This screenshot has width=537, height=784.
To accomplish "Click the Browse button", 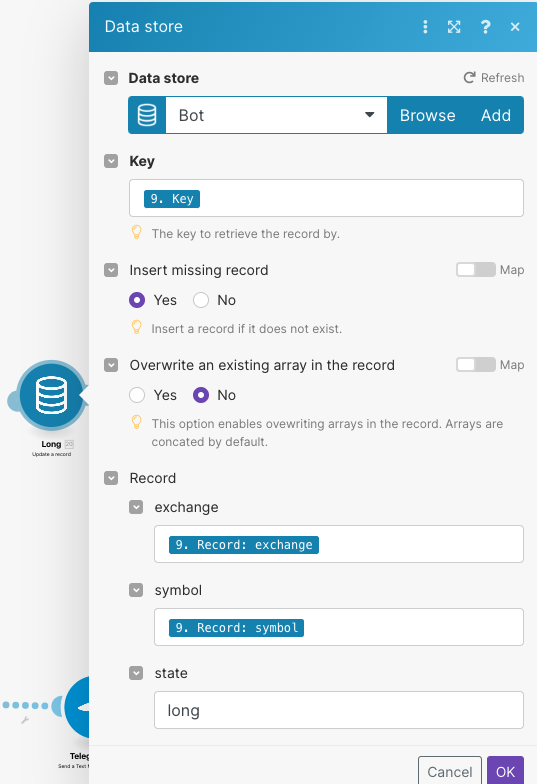I will [428, 116].
